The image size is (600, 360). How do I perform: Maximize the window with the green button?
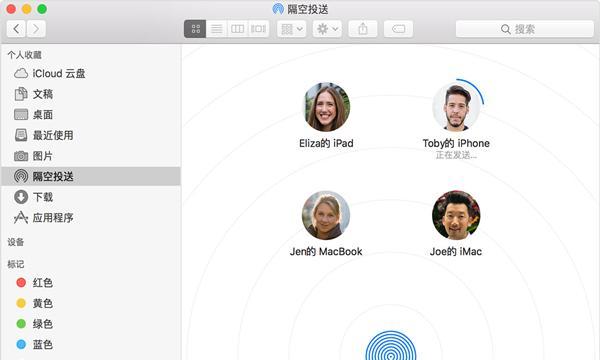pyautogui.click(x=42, y=9)
